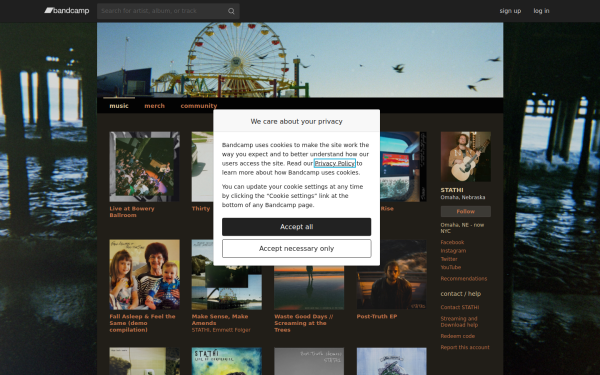Click the Live at Bowery Ballroom title
Image resolution: width=600 pixels, height=375 pixels.
[132, 212]
